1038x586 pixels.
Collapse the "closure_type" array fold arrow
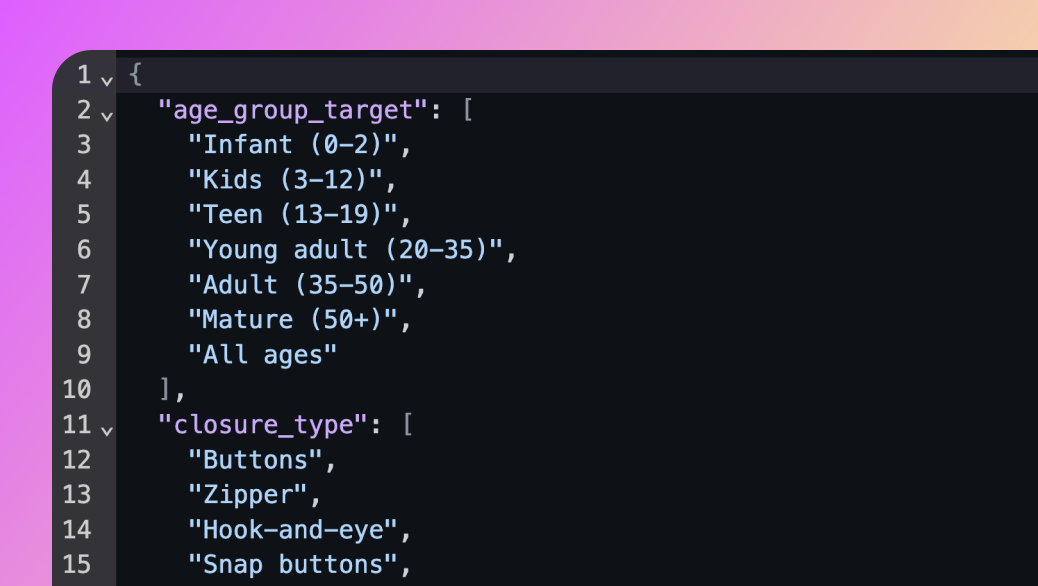107,428
